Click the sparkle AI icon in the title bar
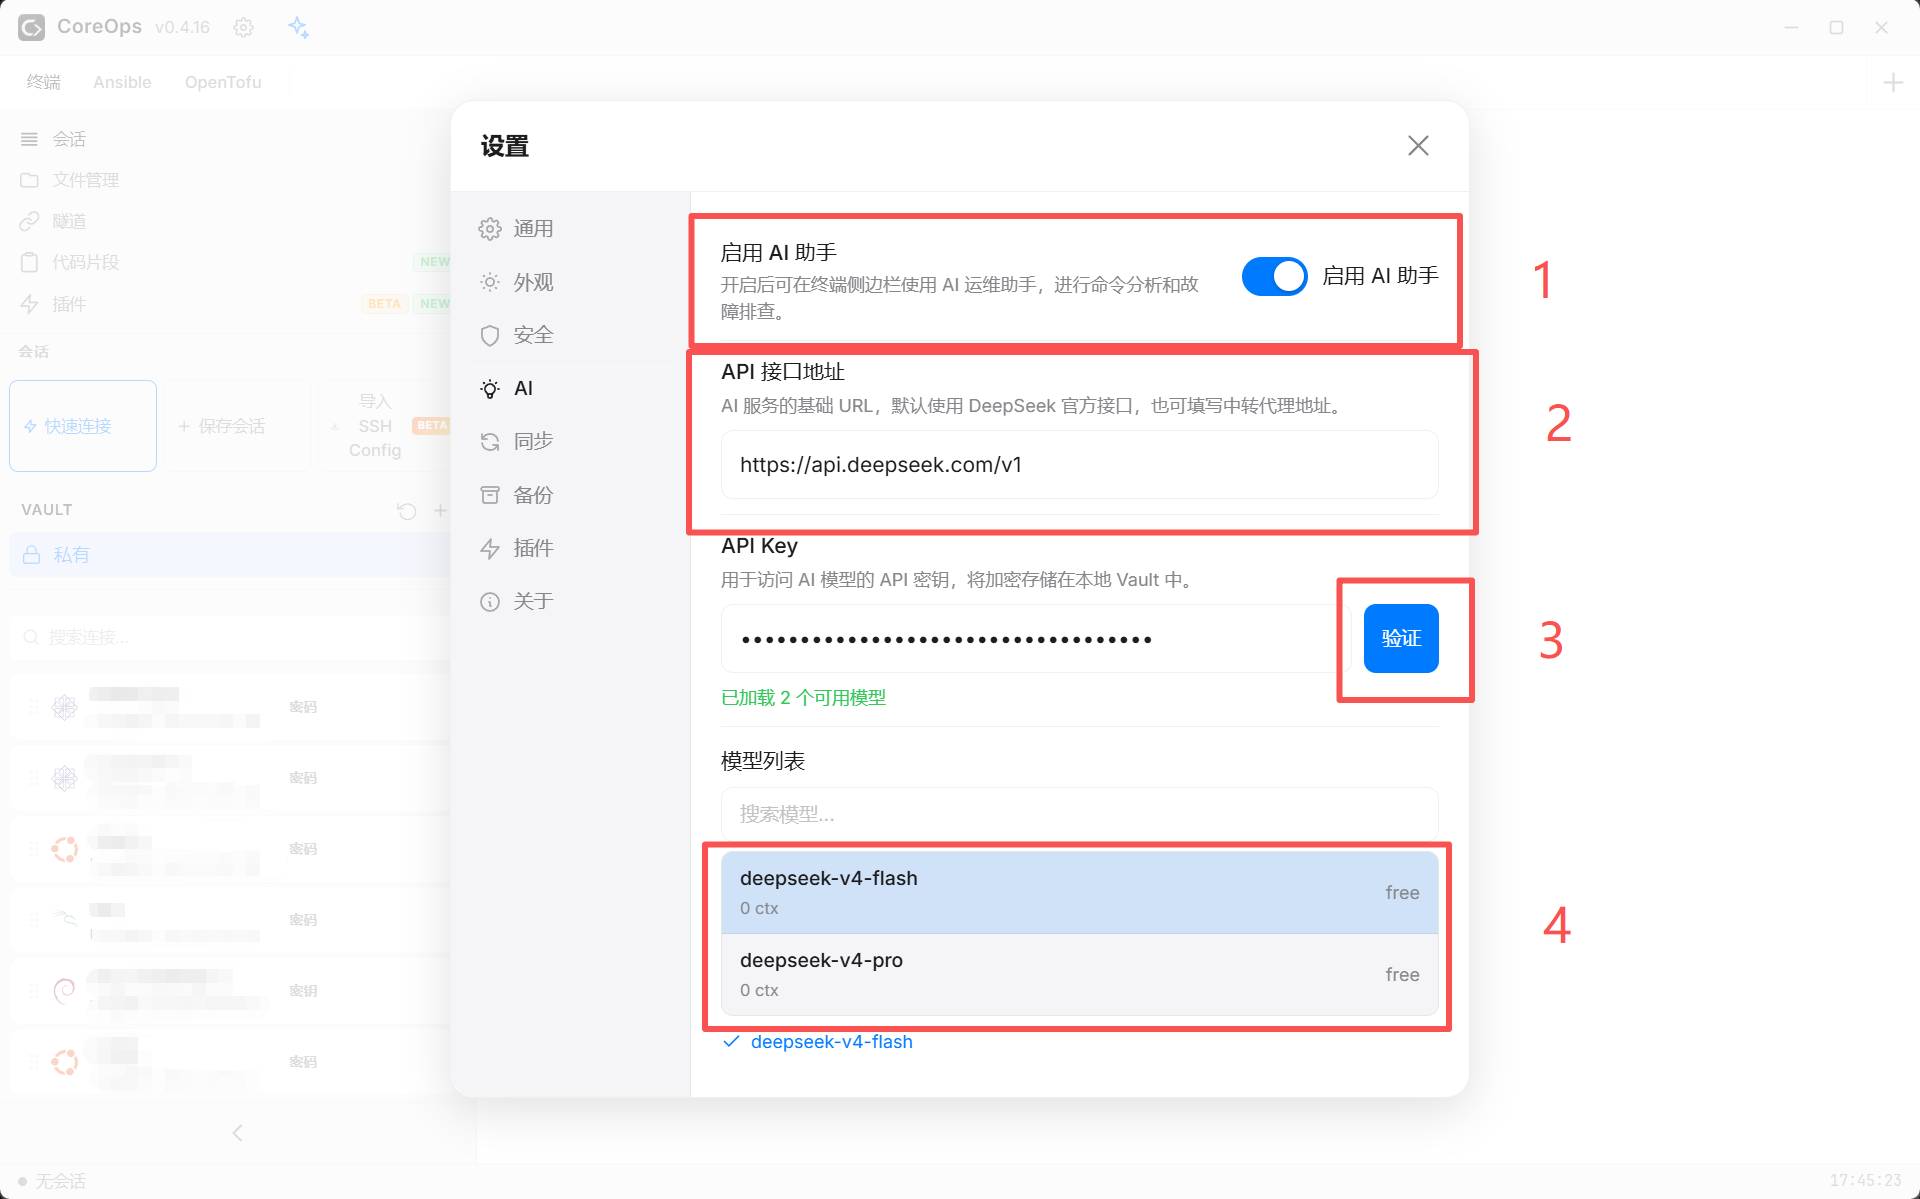The image size is (1920, 1199). click(298, 27)
